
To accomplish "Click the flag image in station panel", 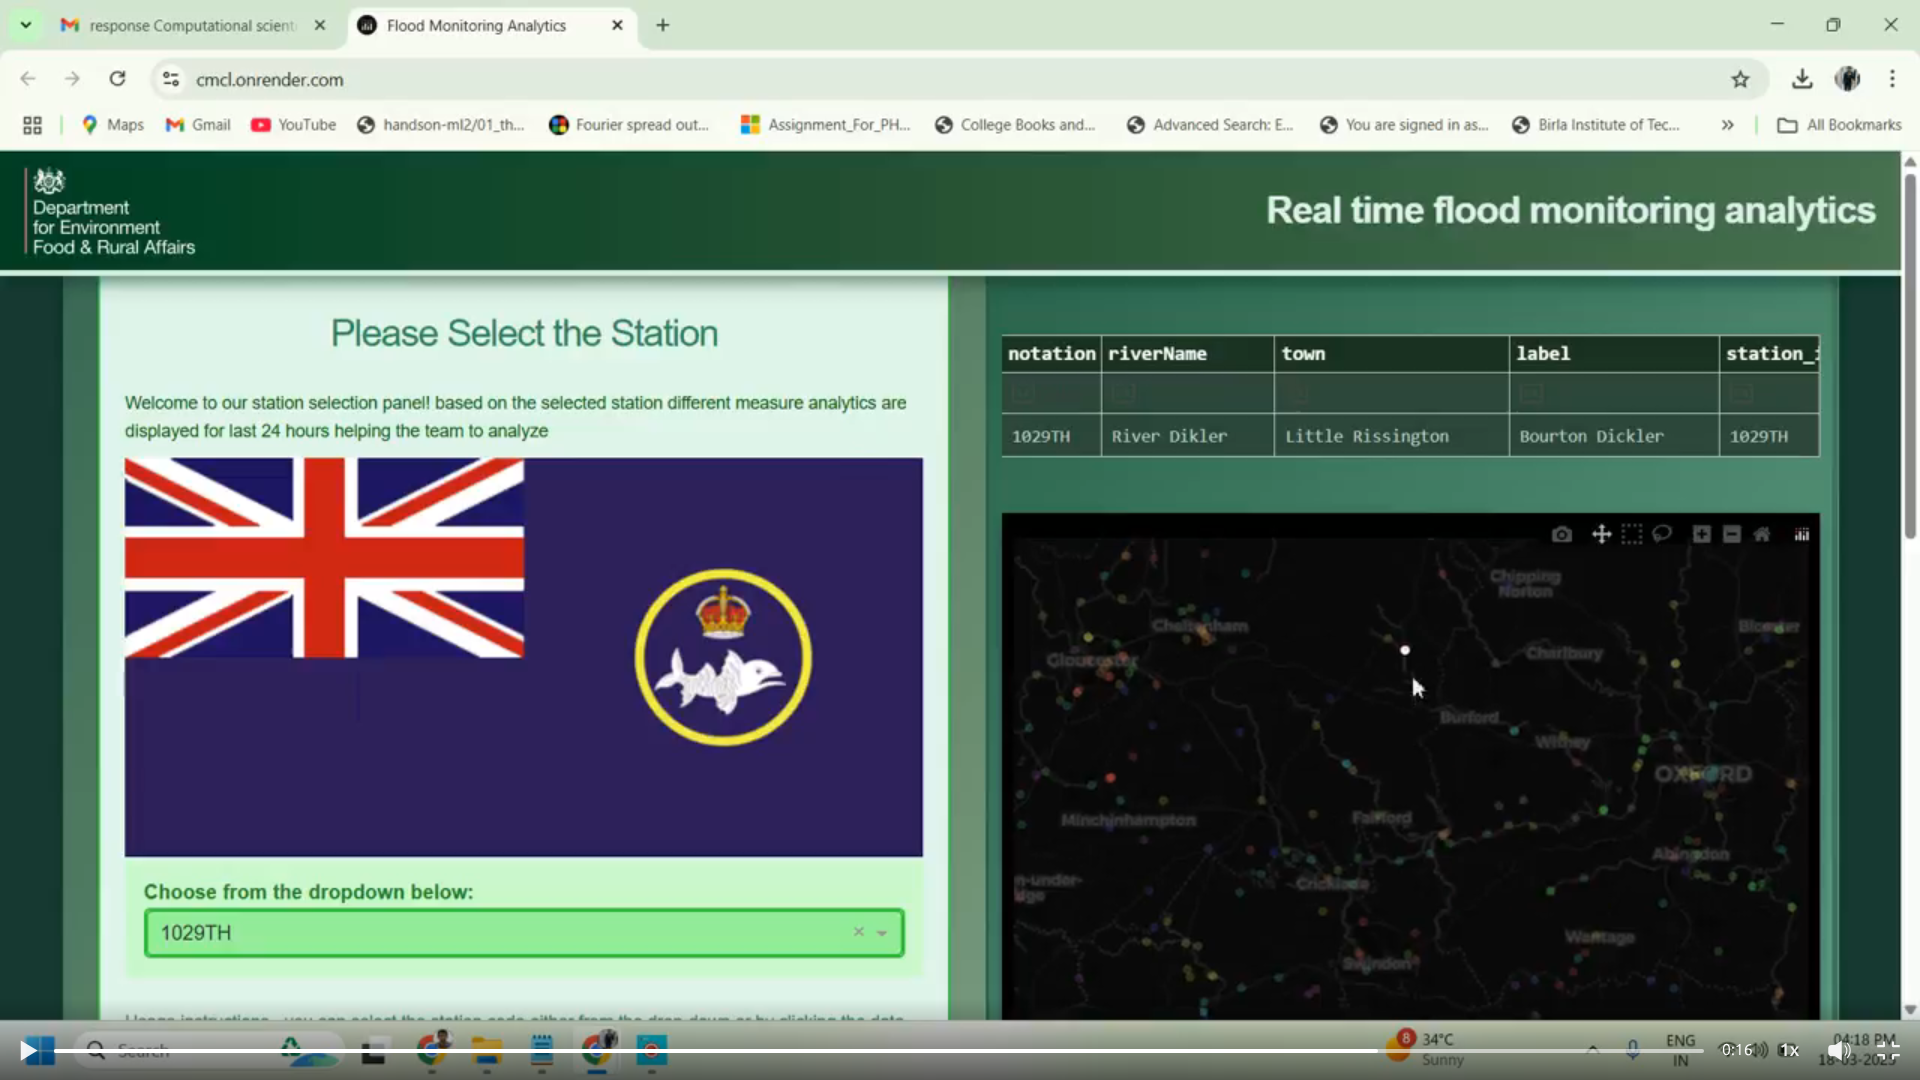I will (523, 657).
